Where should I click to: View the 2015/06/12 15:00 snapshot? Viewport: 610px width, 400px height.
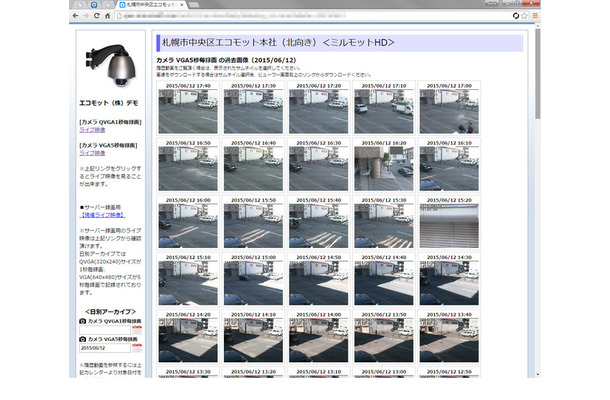coord(253,283)
